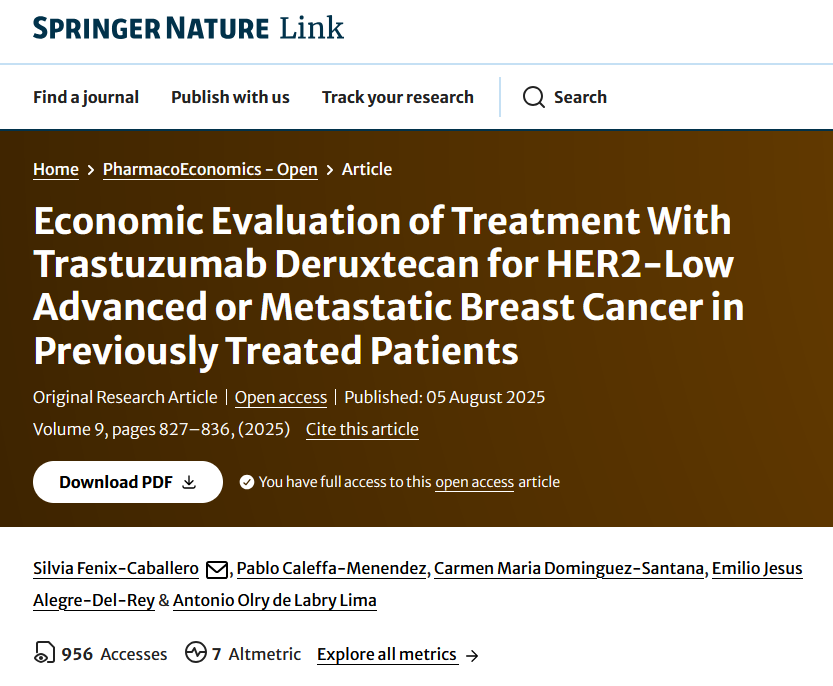
Task: Open Track your research menu item
Action: (397, 97)
